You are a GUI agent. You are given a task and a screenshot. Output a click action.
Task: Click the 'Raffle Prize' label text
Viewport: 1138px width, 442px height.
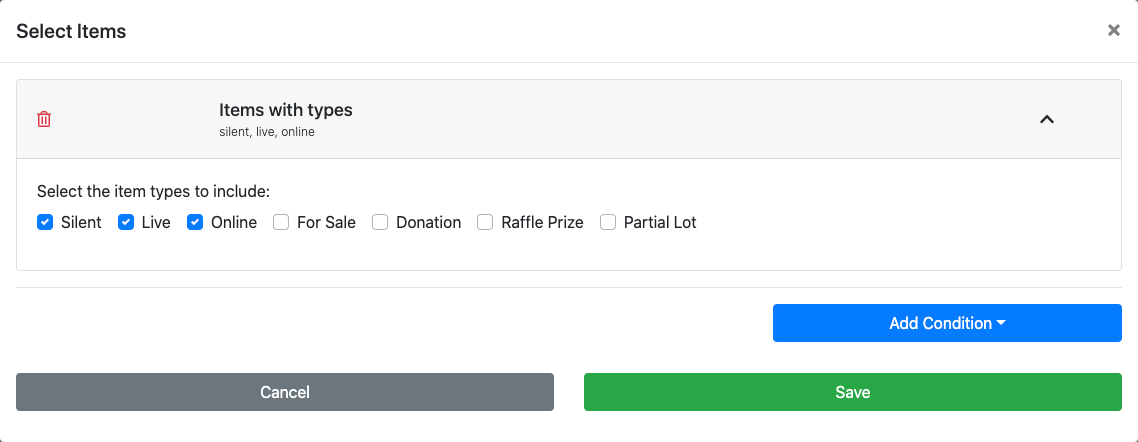pos(542,222)
